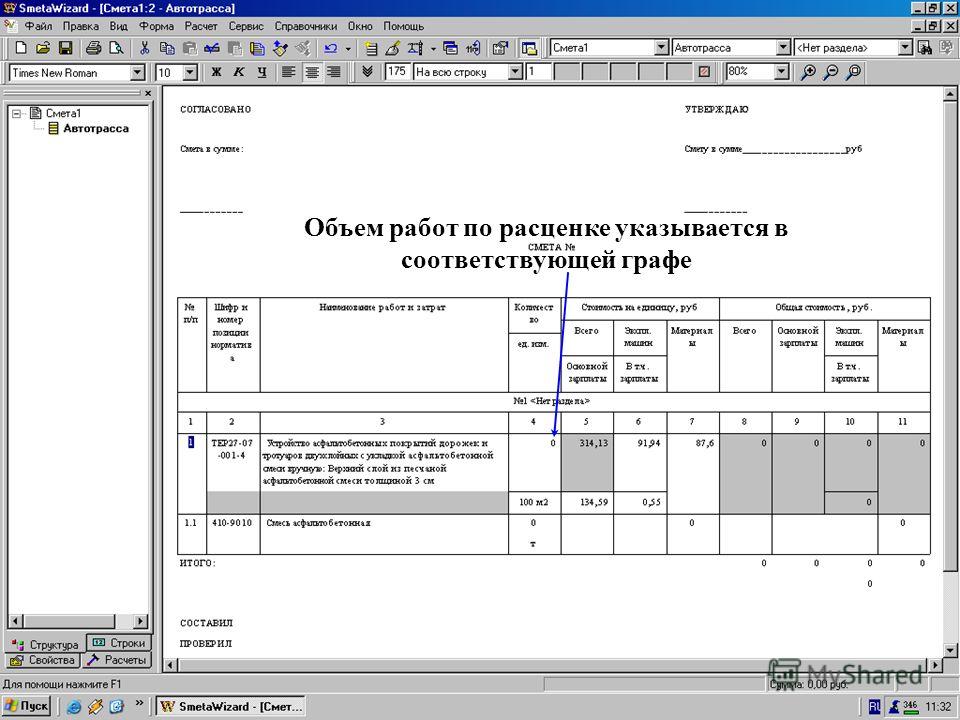Open the Расчет menu
960x720 pixels.
(x=201, y=26)
